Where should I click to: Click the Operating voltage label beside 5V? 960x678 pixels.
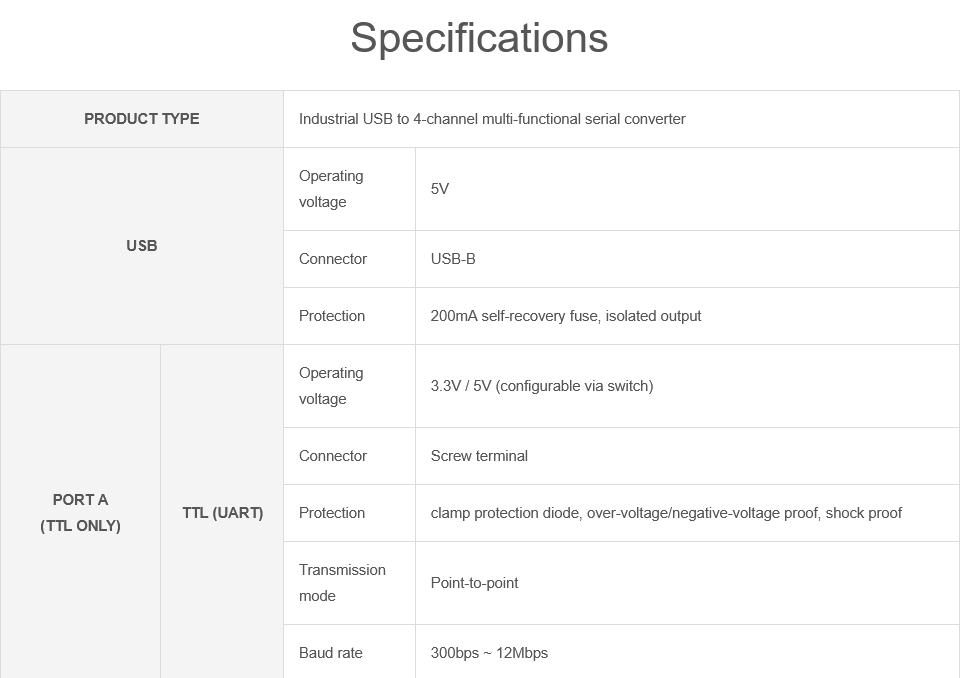[331, 189]
